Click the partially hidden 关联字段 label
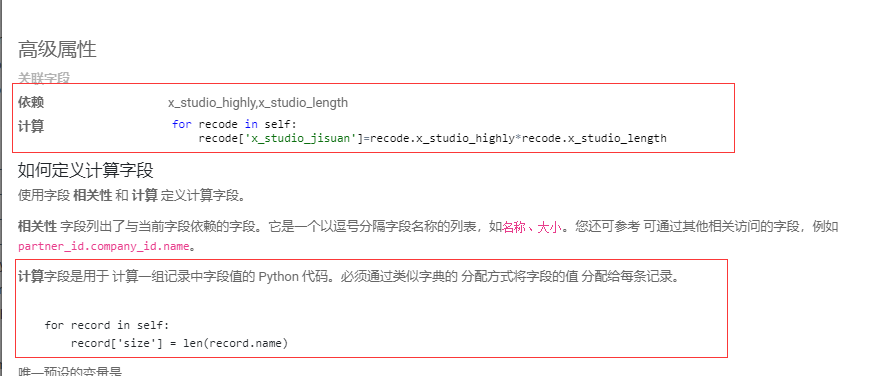 (x=44, y=78)
